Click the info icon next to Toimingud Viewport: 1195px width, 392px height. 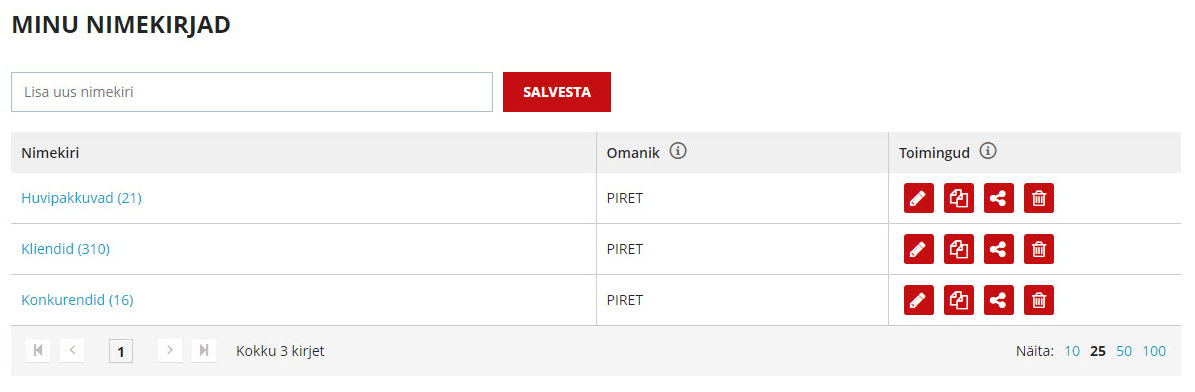tap(988, 152)
